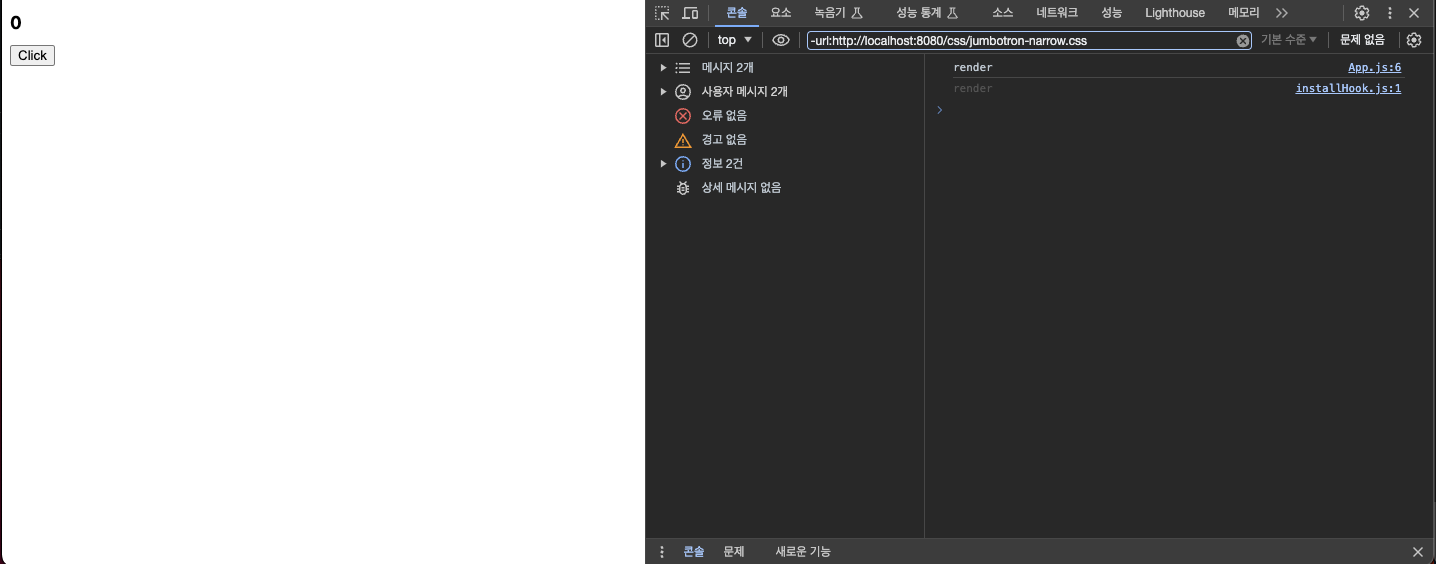Image resolution: width=1436 pixels, height=564 pixels.
Task: Close the bottom drawer with X
Action: click(x=1417, y=552)
